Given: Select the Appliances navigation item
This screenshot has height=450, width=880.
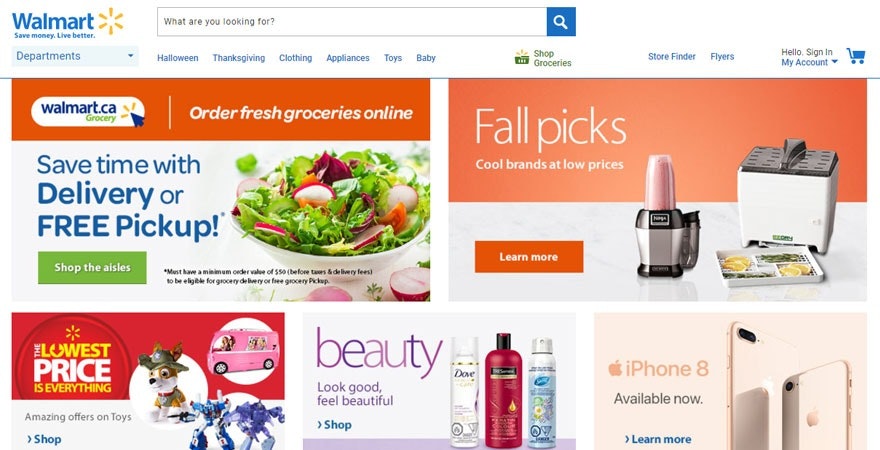Looking at the screenshot, I should click(348, 58).
